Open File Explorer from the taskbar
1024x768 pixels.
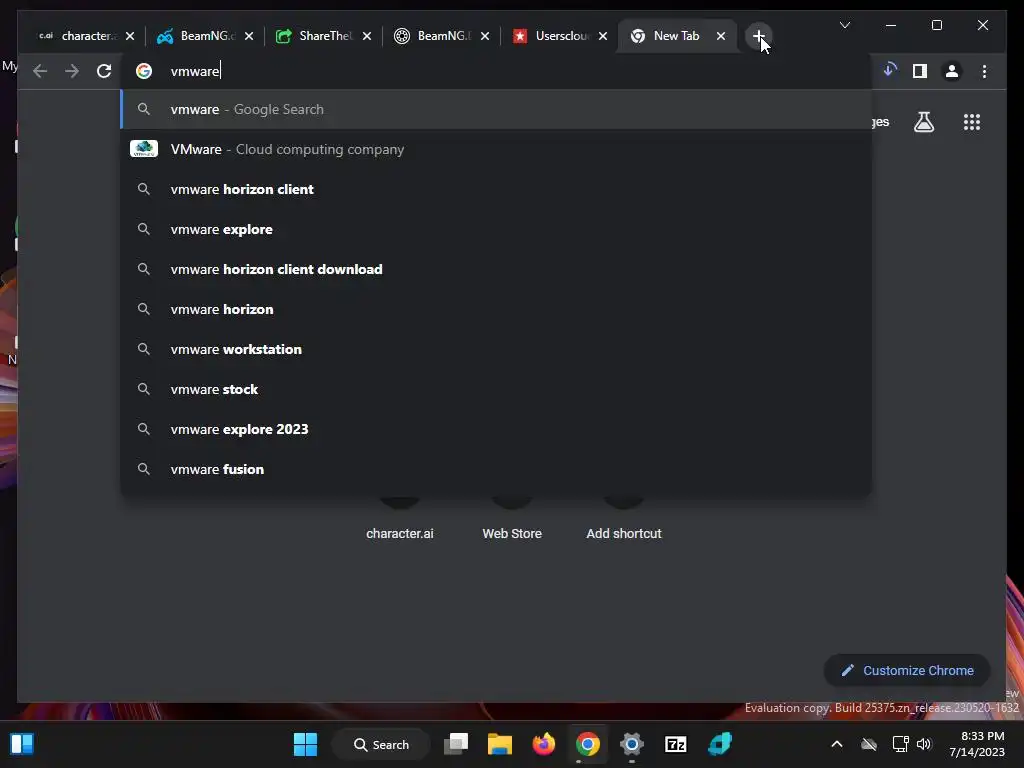click(500, 744)
